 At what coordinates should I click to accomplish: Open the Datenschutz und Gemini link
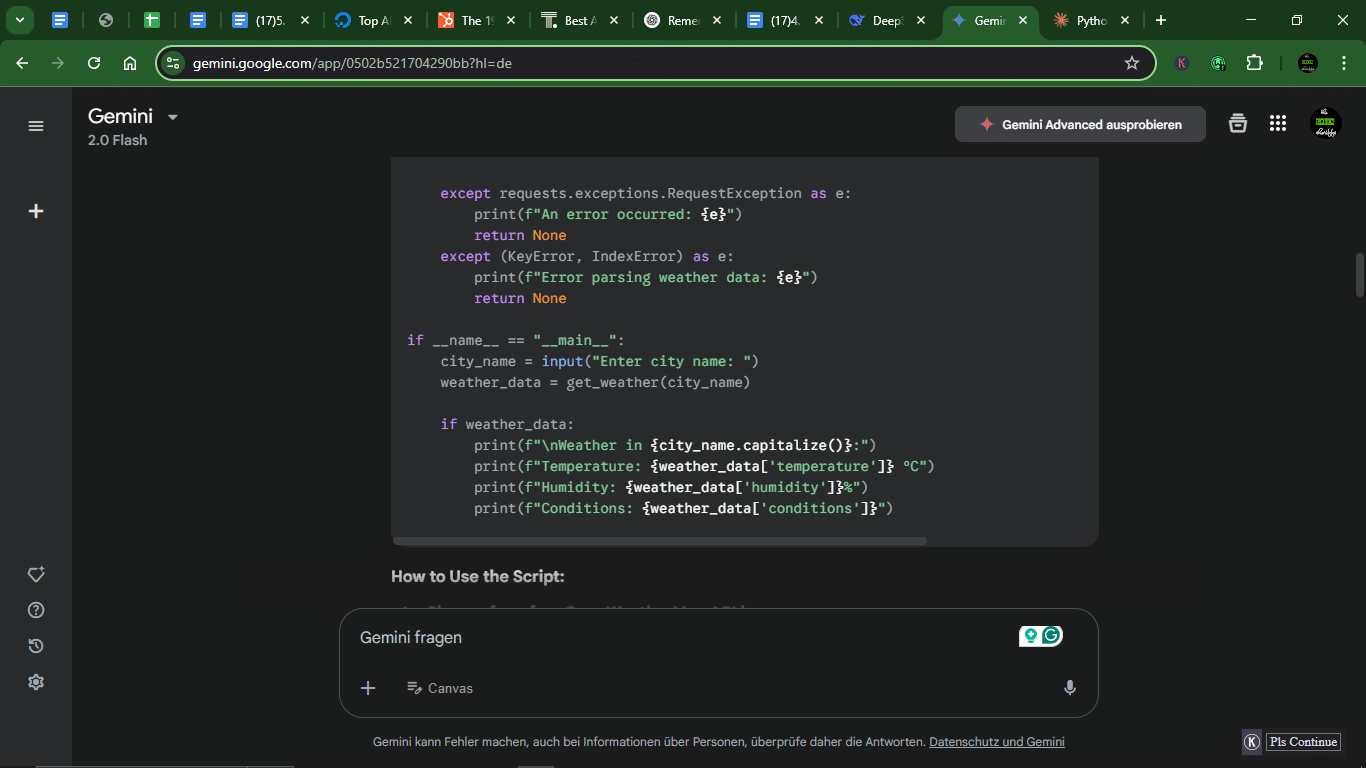pos(997,742)
